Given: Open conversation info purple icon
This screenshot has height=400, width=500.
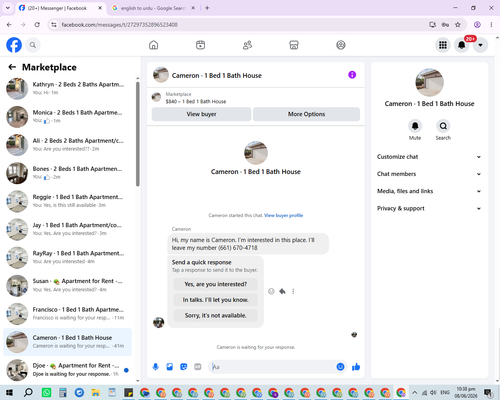Looking at the screenshot, I should [352, 75].
